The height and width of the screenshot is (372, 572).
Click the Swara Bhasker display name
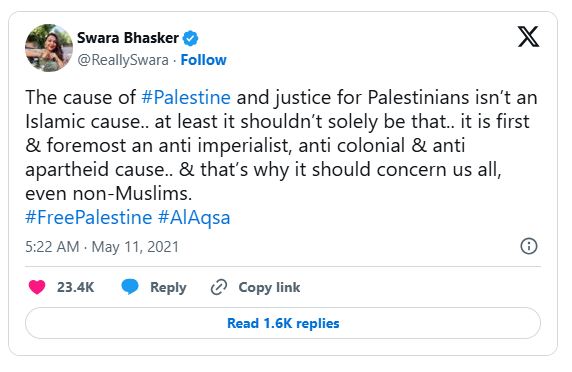pos(128,38)
